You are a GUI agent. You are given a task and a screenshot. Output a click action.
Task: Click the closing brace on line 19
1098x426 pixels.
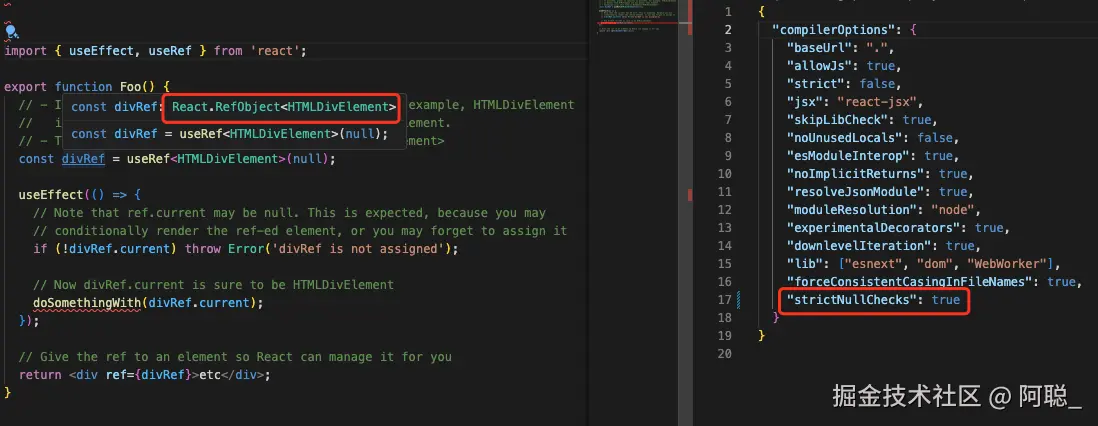pyautogui.click(x=761, y=336)
